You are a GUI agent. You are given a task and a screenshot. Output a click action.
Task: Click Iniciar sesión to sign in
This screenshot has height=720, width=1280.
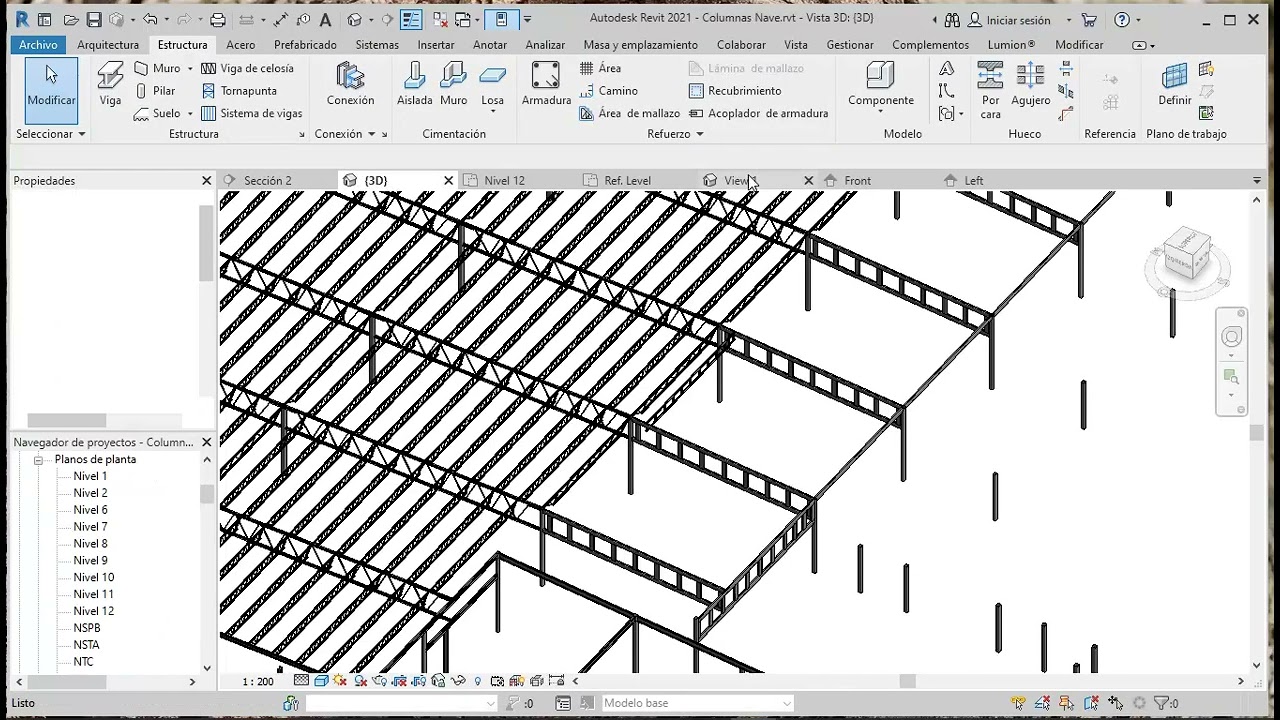(1018, 20)
